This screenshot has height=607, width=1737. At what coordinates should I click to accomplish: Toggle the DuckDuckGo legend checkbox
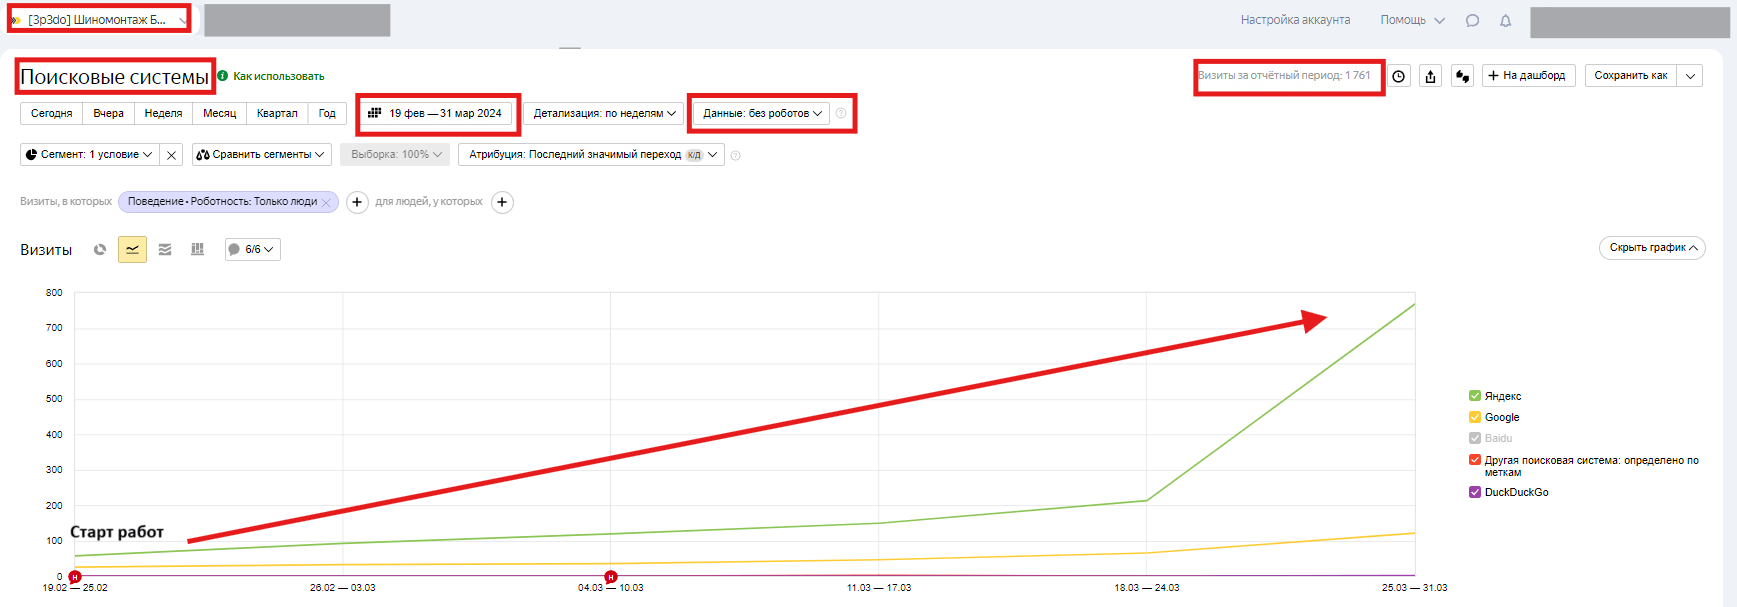pos(1475,492)
